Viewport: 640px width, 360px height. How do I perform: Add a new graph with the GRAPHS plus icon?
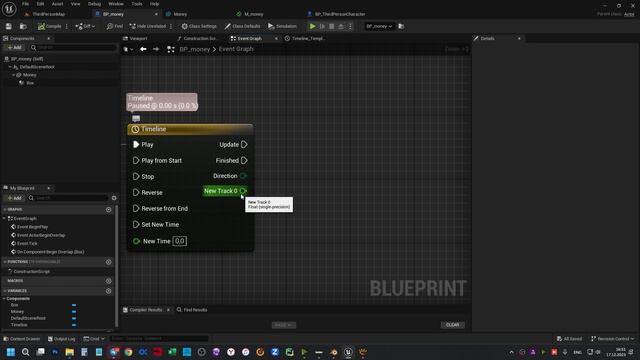pos(109,210)
